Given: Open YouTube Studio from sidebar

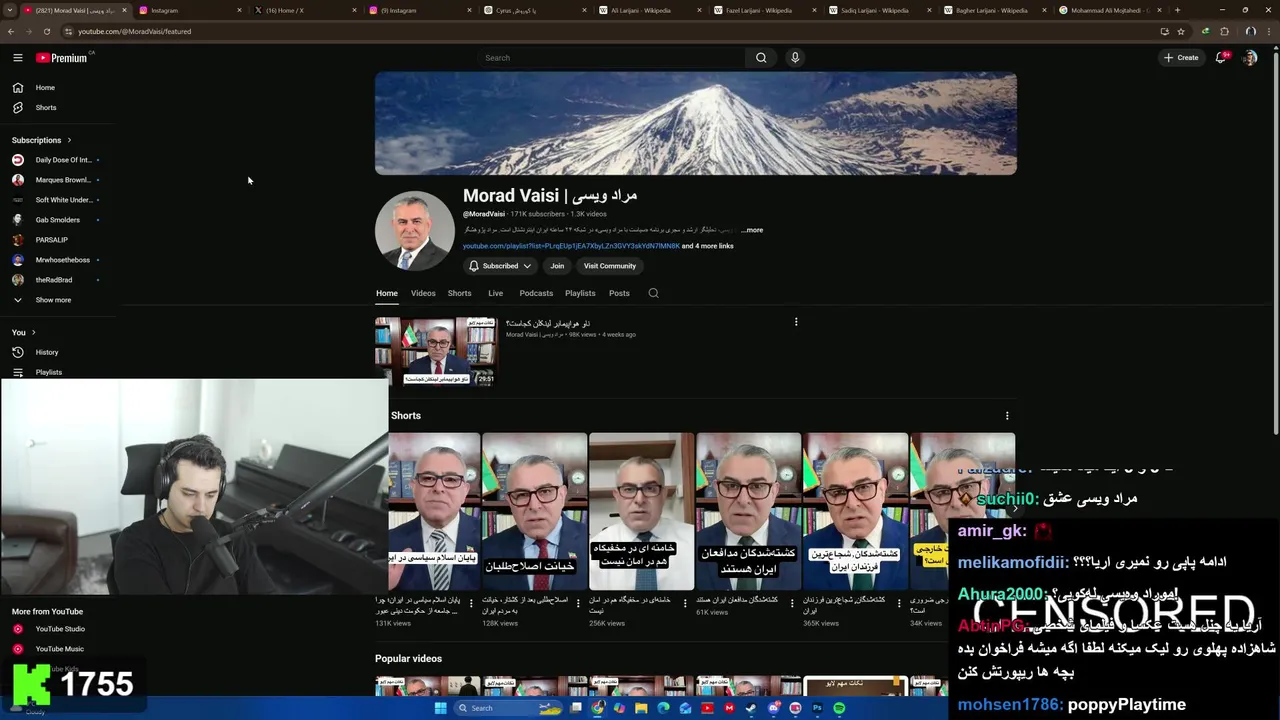Looking at the screenshot, I should [x=60, y=629].
